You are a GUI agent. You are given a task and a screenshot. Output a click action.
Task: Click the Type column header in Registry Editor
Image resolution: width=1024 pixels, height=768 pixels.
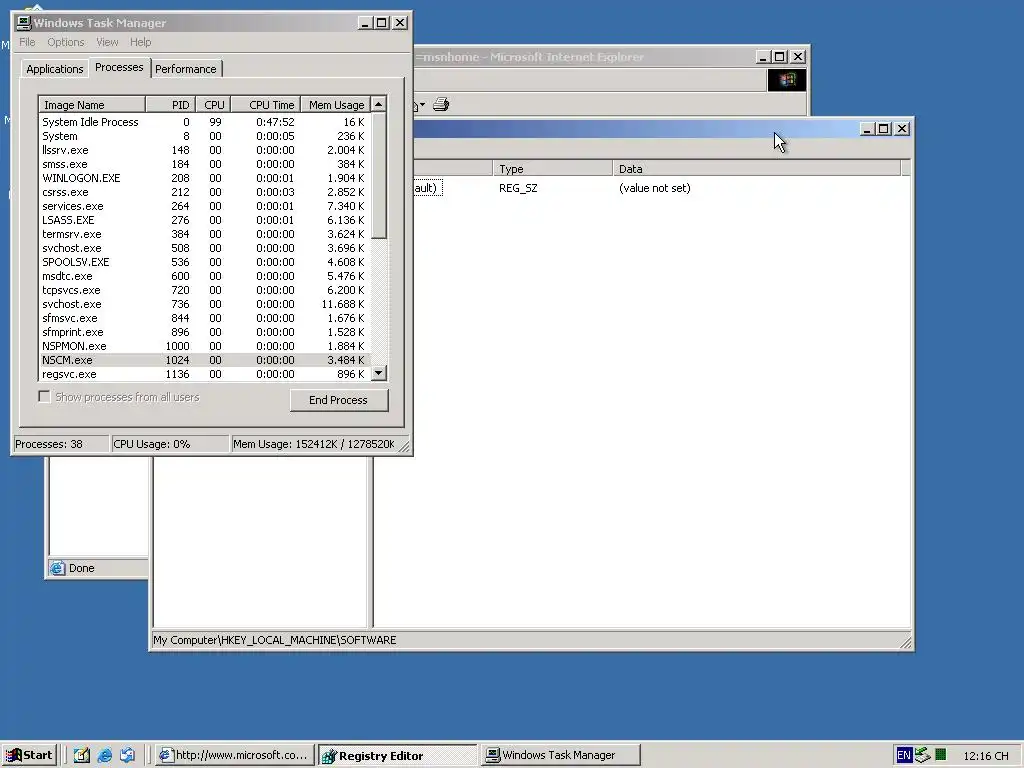click(x=552, y=169)
